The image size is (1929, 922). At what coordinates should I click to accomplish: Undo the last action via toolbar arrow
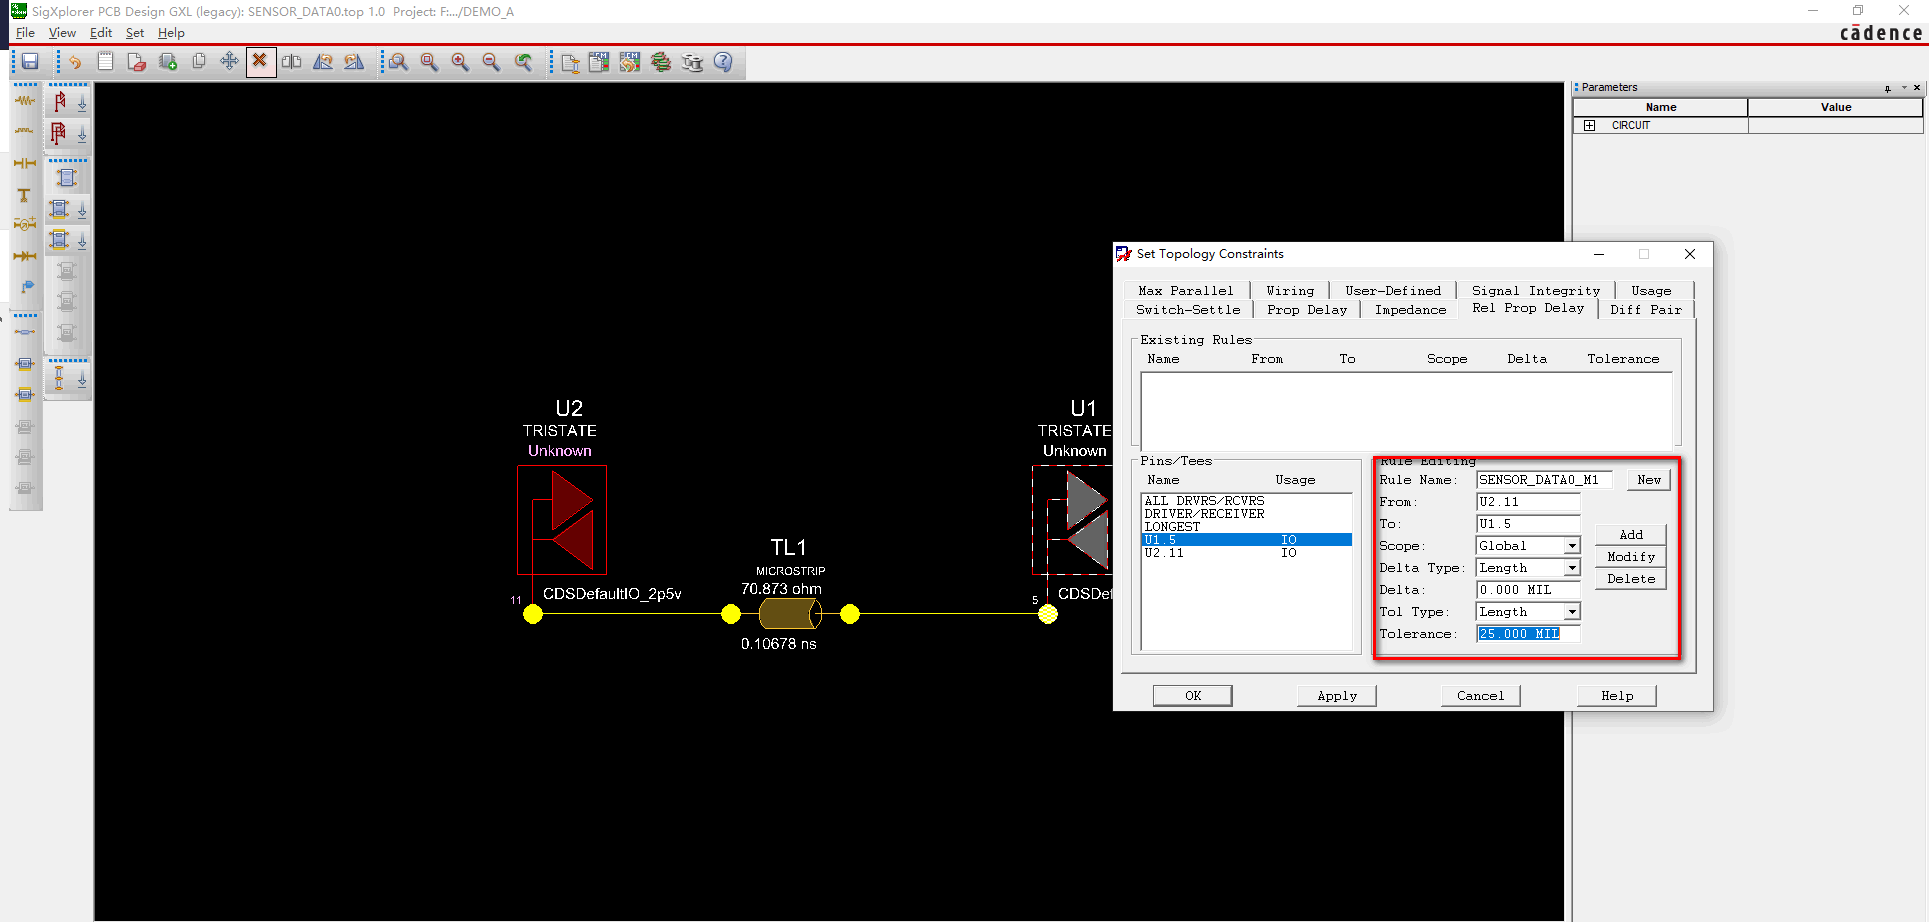point(75,62)
